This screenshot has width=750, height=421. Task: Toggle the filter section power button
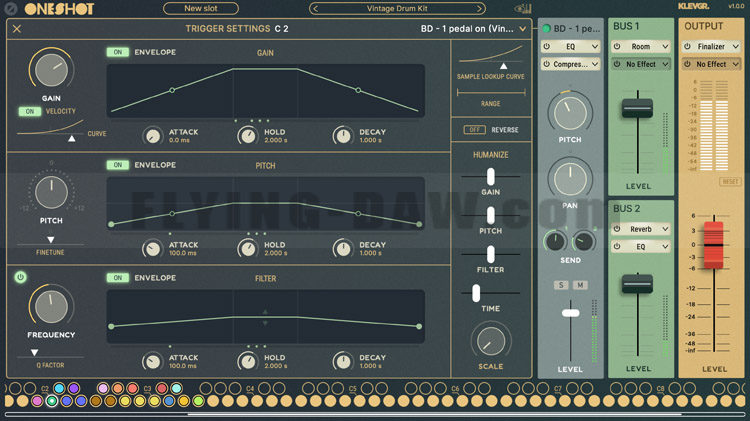(20, 277)
